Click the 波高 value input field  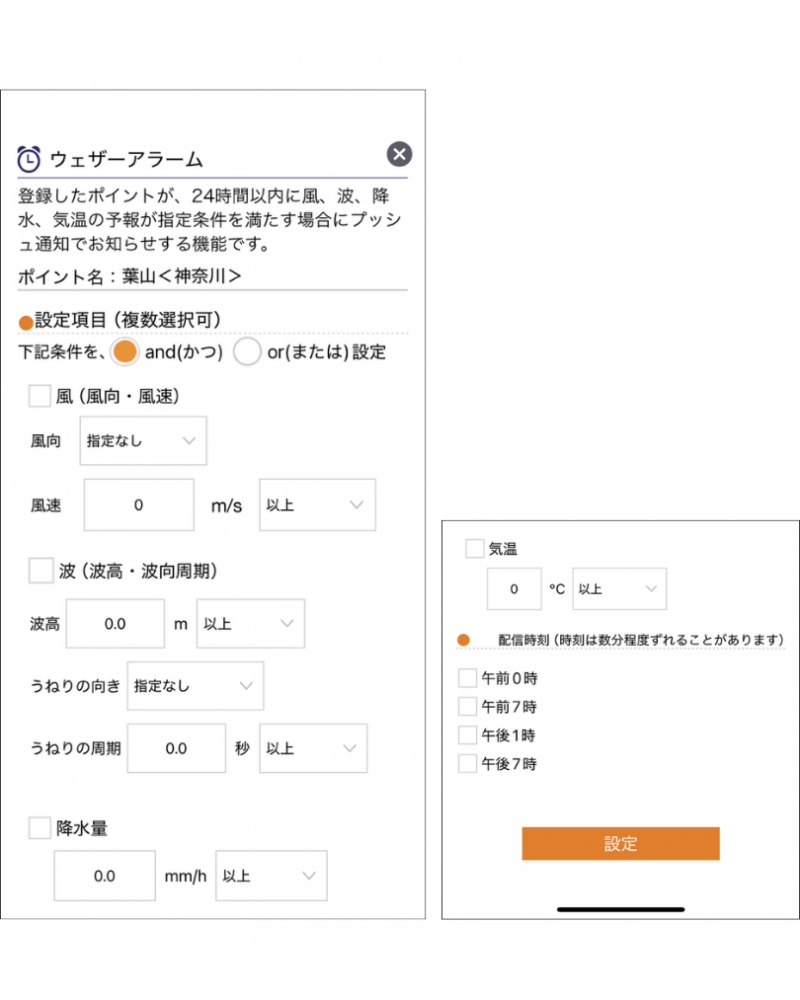(115, 624)
